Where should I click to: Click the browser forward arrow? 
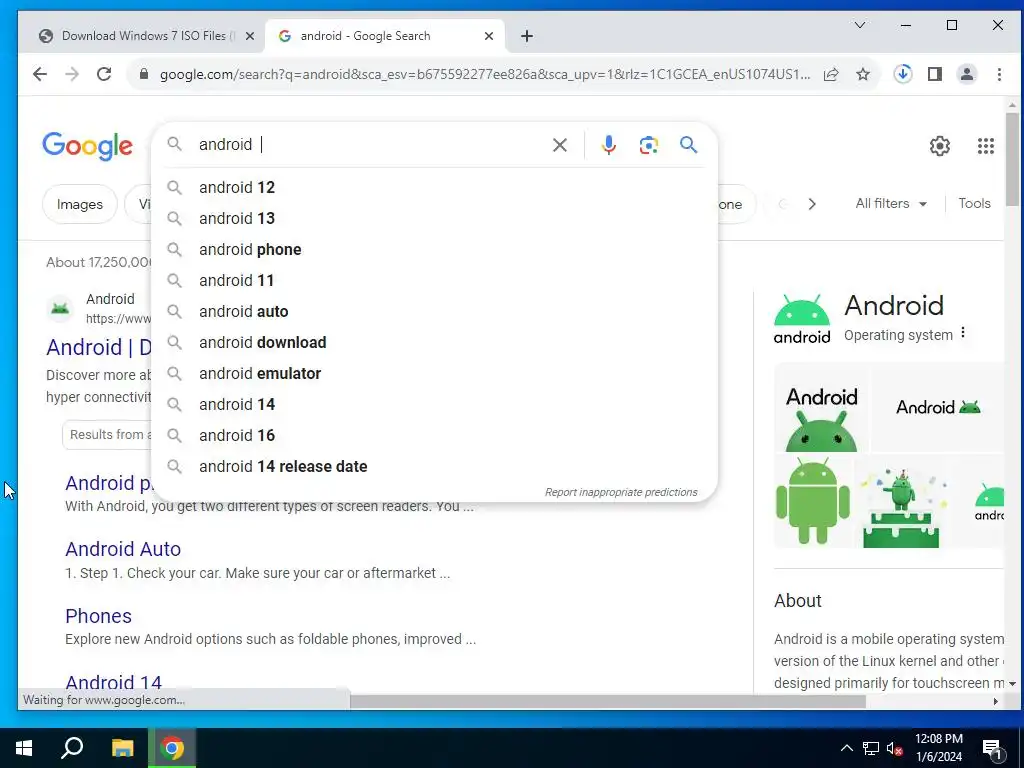pyautogui.click(x=72, y=74)
